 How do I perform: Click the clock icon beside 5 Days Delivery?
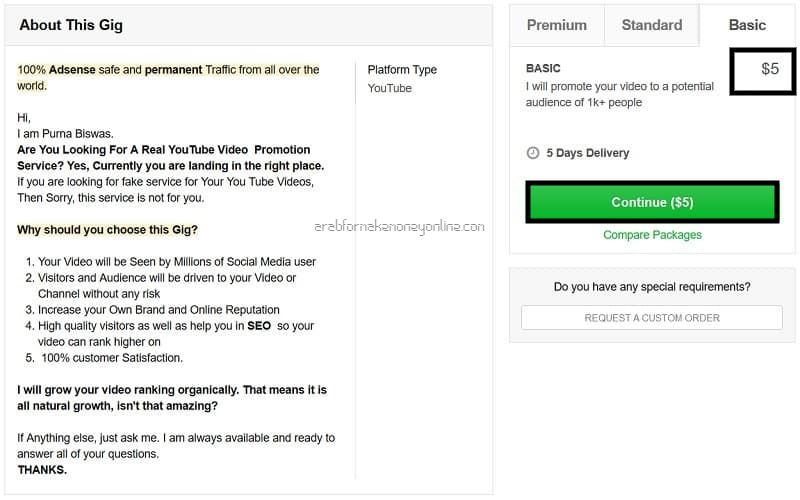[x=533, y=153]
